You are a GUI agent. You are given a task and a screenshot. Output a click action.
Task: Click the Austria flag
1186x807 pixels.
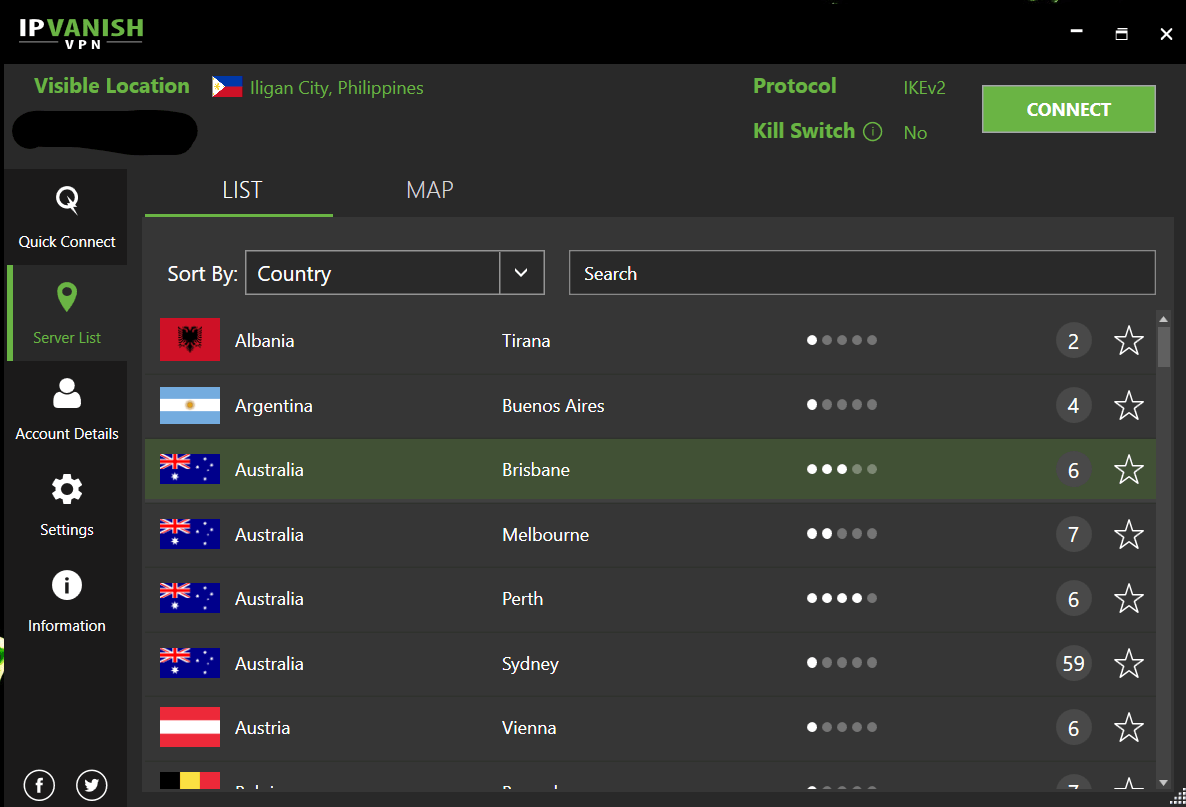tap(190, 727)
